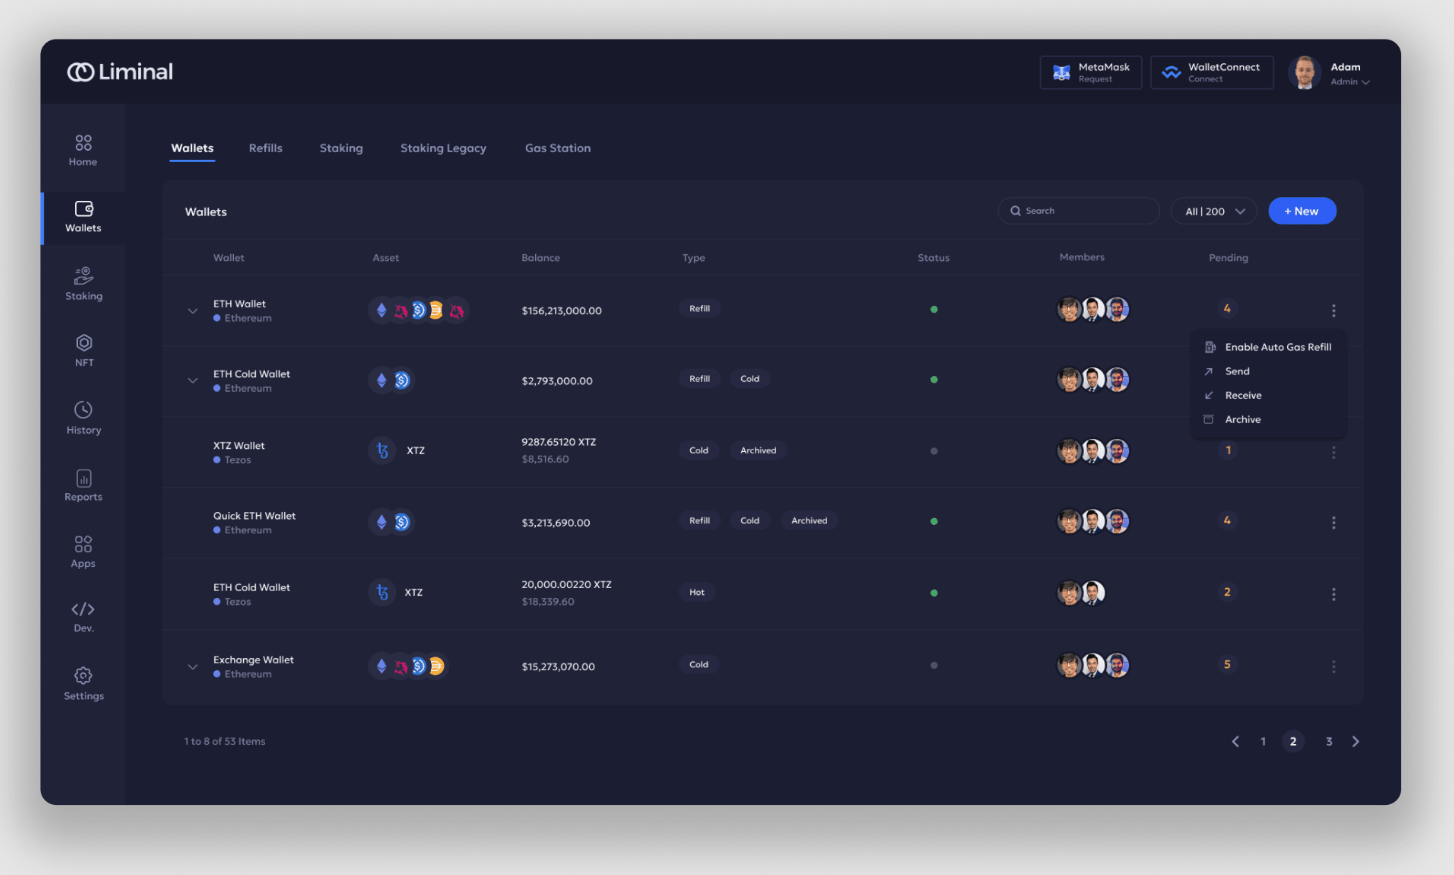Open NFT in the sidebar

coord(84,351)
